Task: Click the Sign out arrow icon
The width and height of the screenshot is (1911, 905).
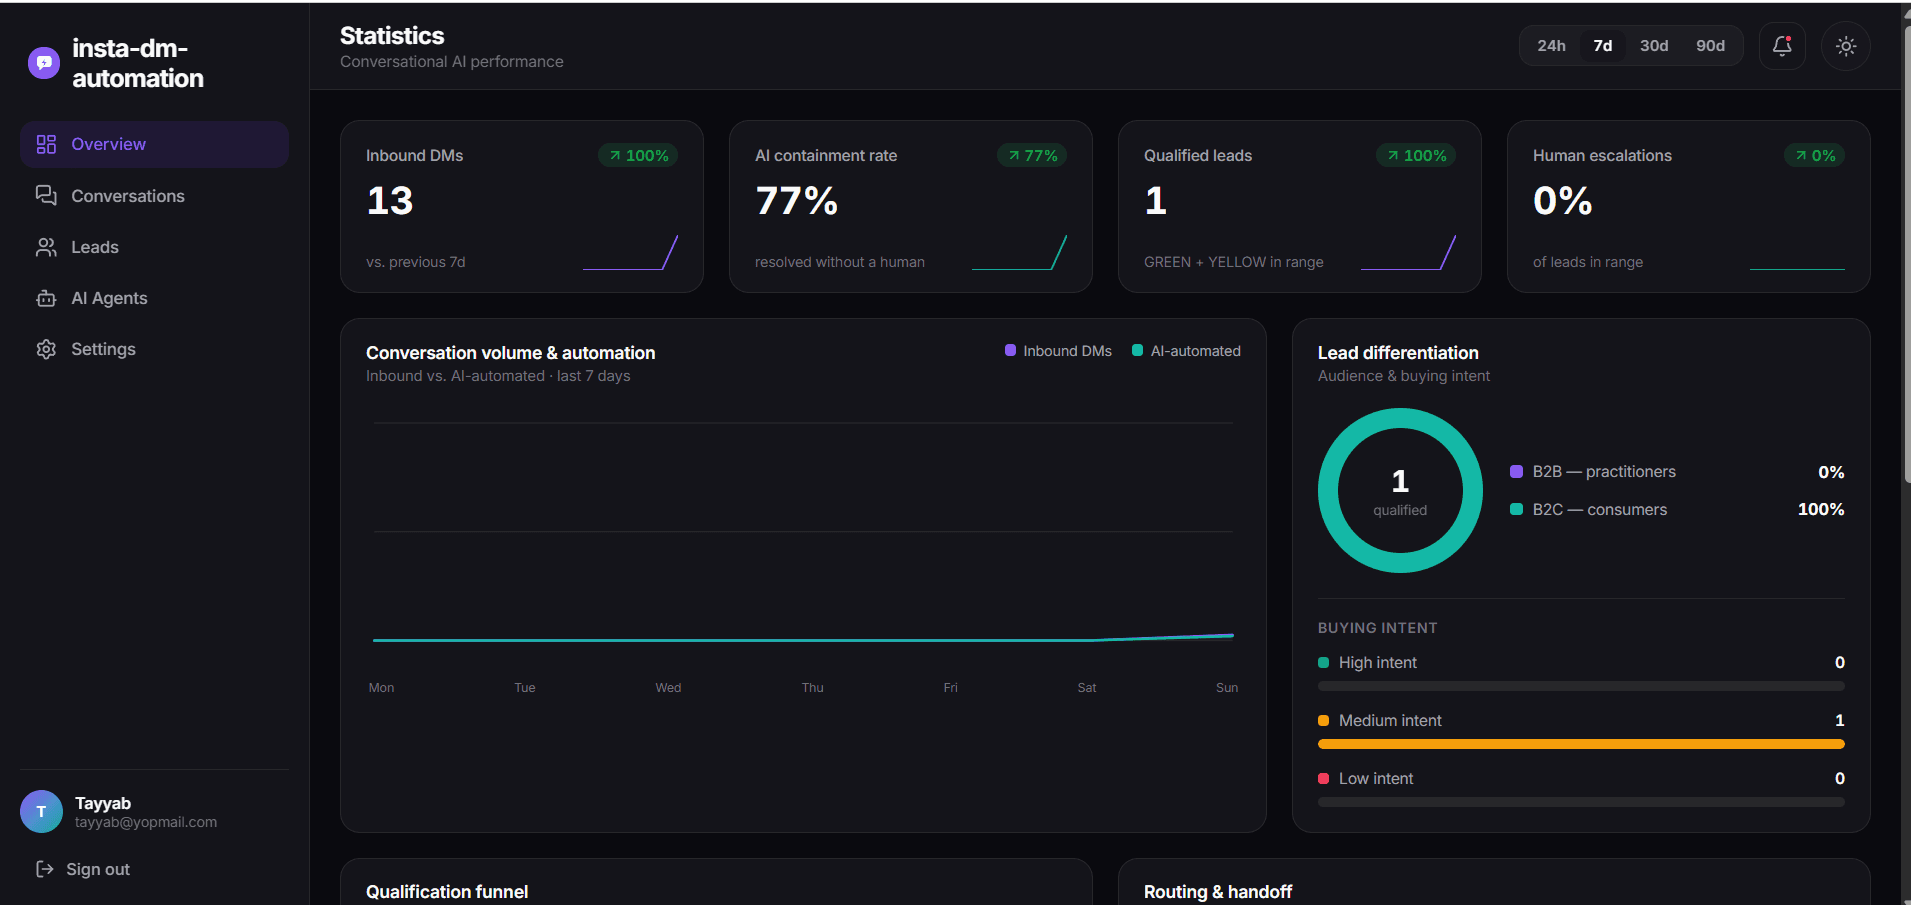Action: pos(44,869)
